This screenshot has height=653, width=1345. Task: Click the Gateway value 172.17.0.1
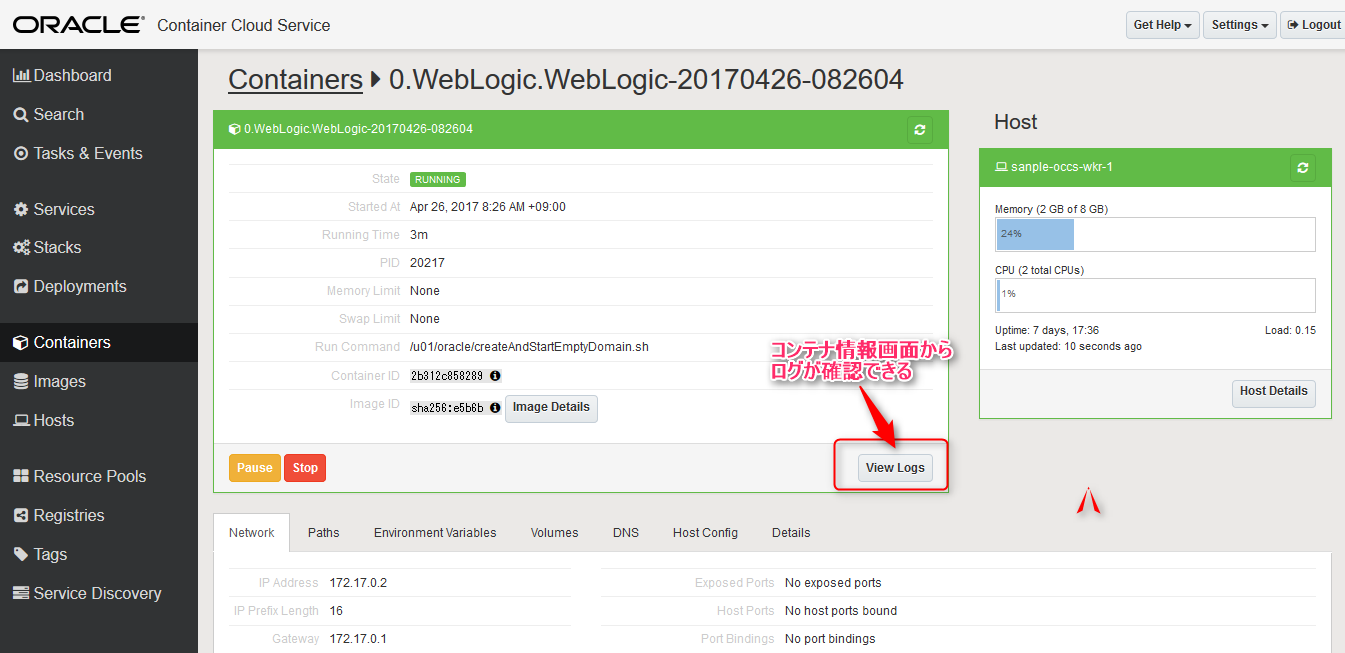click(x=357, y=639)
